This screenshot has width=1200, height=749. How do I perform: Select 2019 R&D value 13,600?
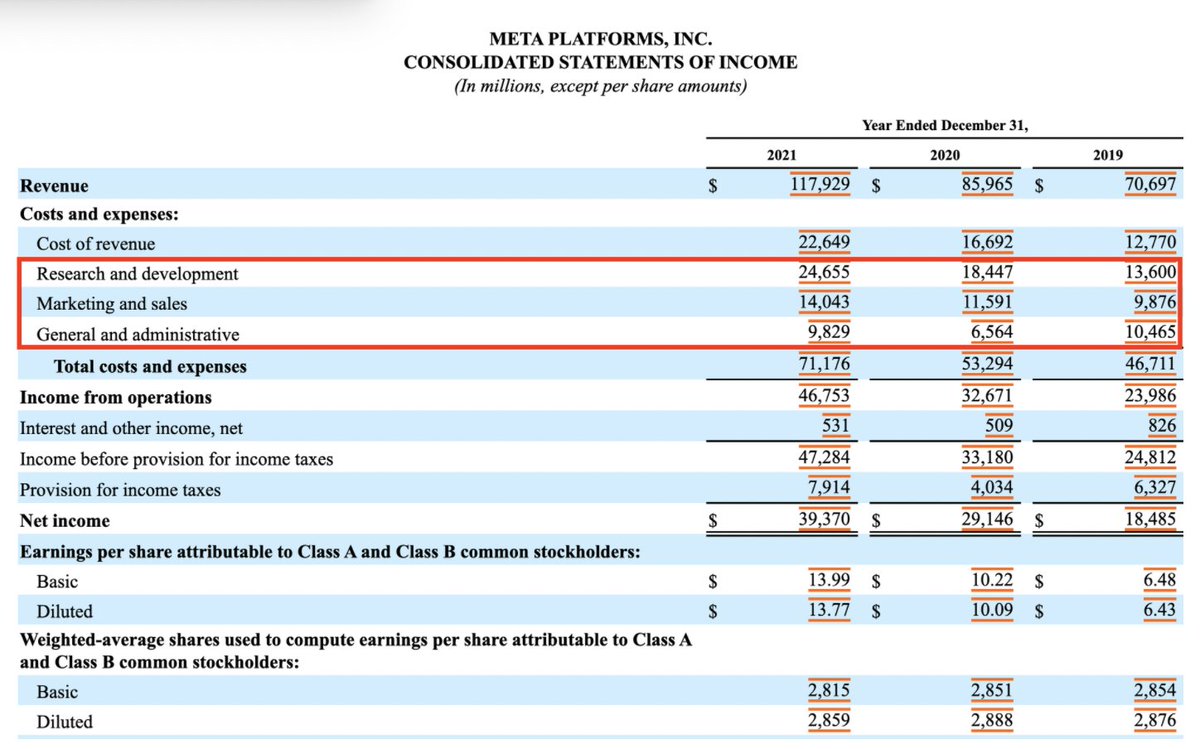click(1150, 272)
